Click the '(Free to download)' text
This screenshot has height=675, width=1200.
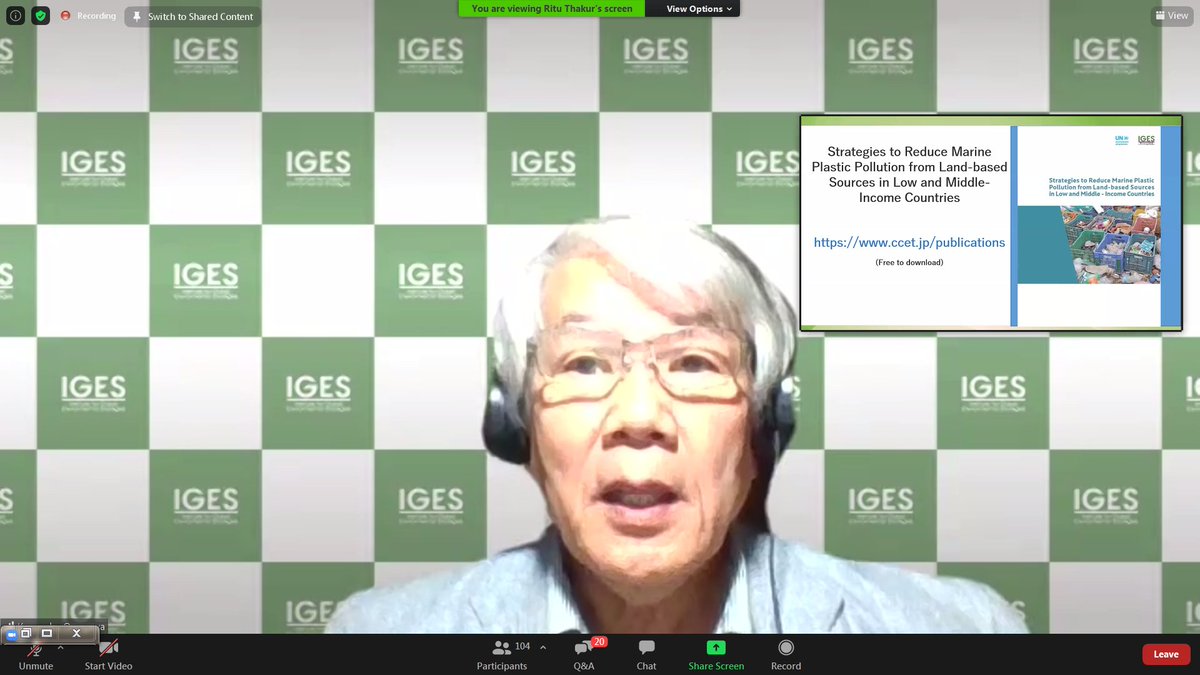pos(909,262)
